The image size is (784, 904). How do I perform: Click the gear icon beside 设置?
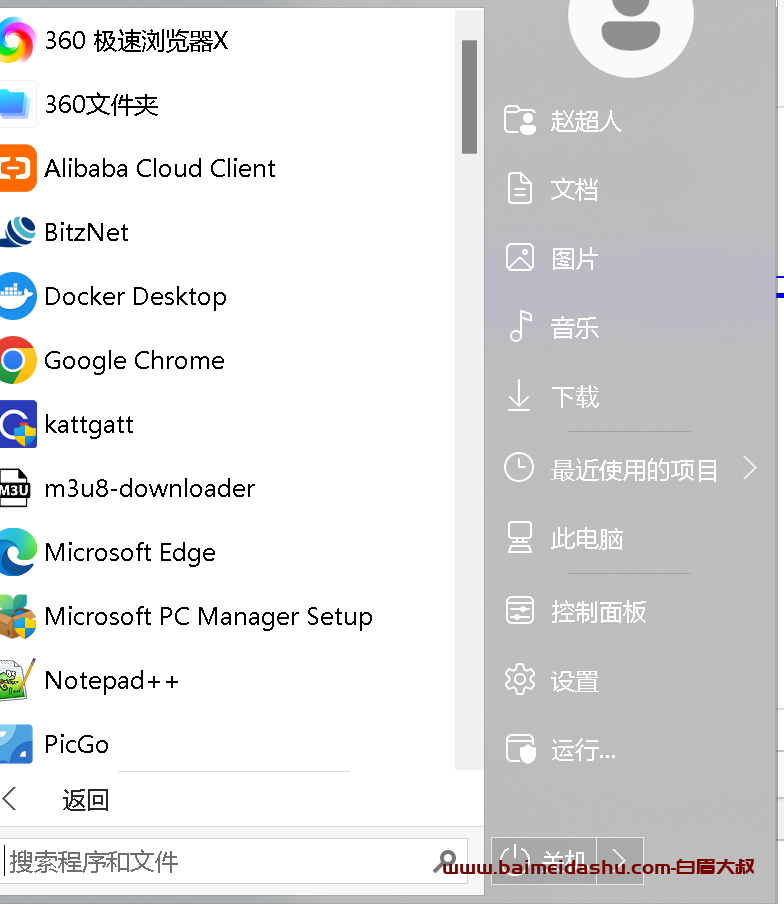point(520,680)
